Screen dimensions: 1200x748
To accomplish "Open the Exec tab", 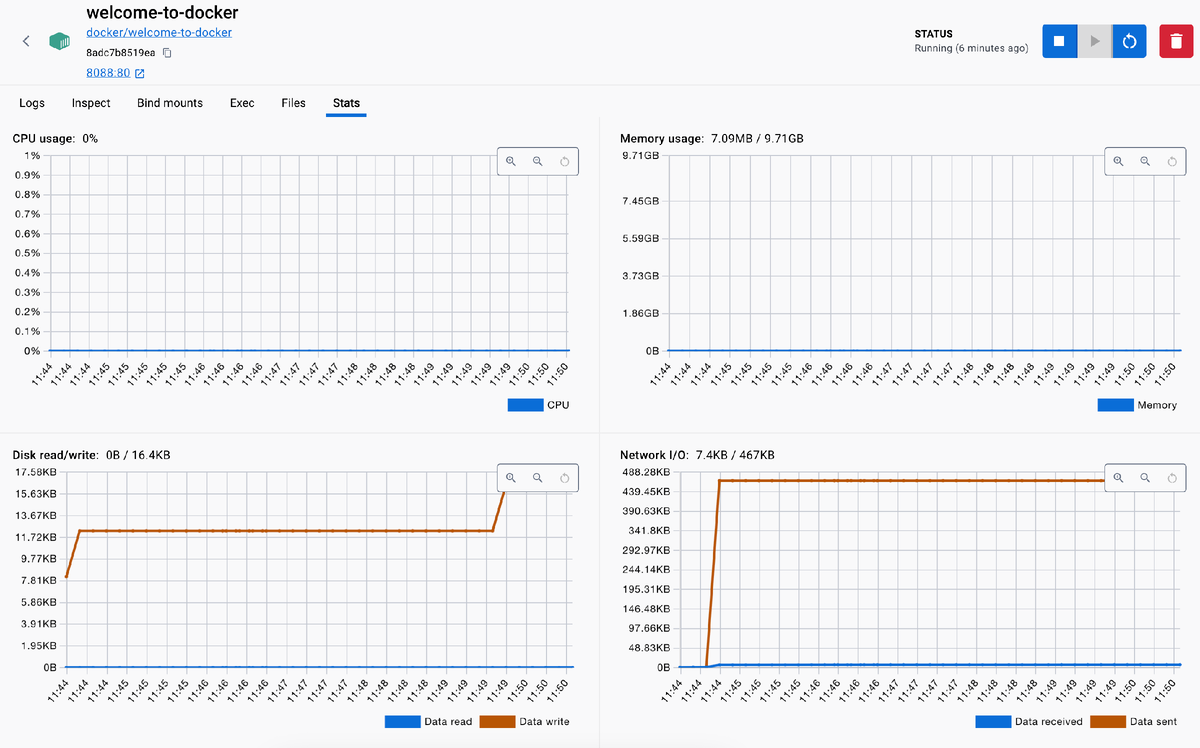I will pyautogui.click(x=242, y=103).
